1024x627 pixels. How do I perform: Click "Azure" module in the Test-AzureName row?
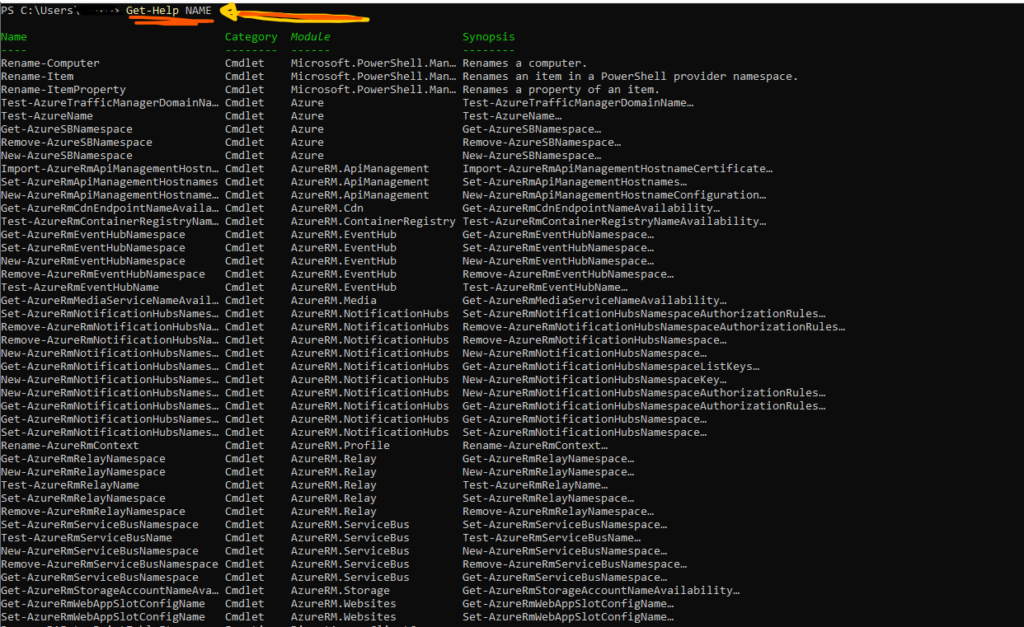(x=307, y=116)
